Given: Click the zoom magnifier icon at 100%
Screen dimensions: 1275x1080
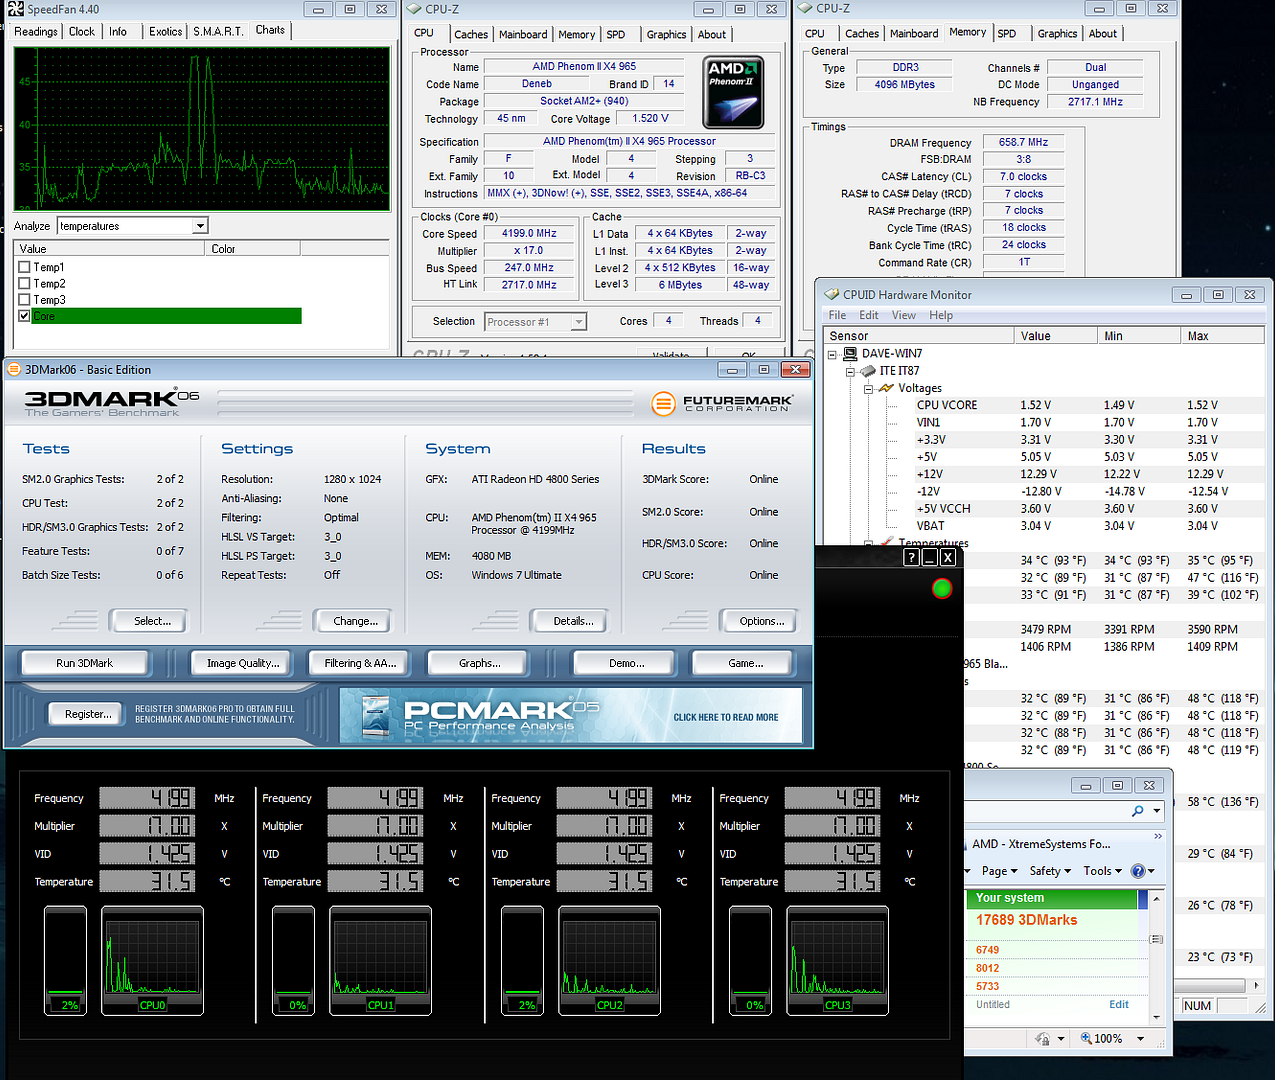Looking at the screenshot, I should point(1087,1039).
